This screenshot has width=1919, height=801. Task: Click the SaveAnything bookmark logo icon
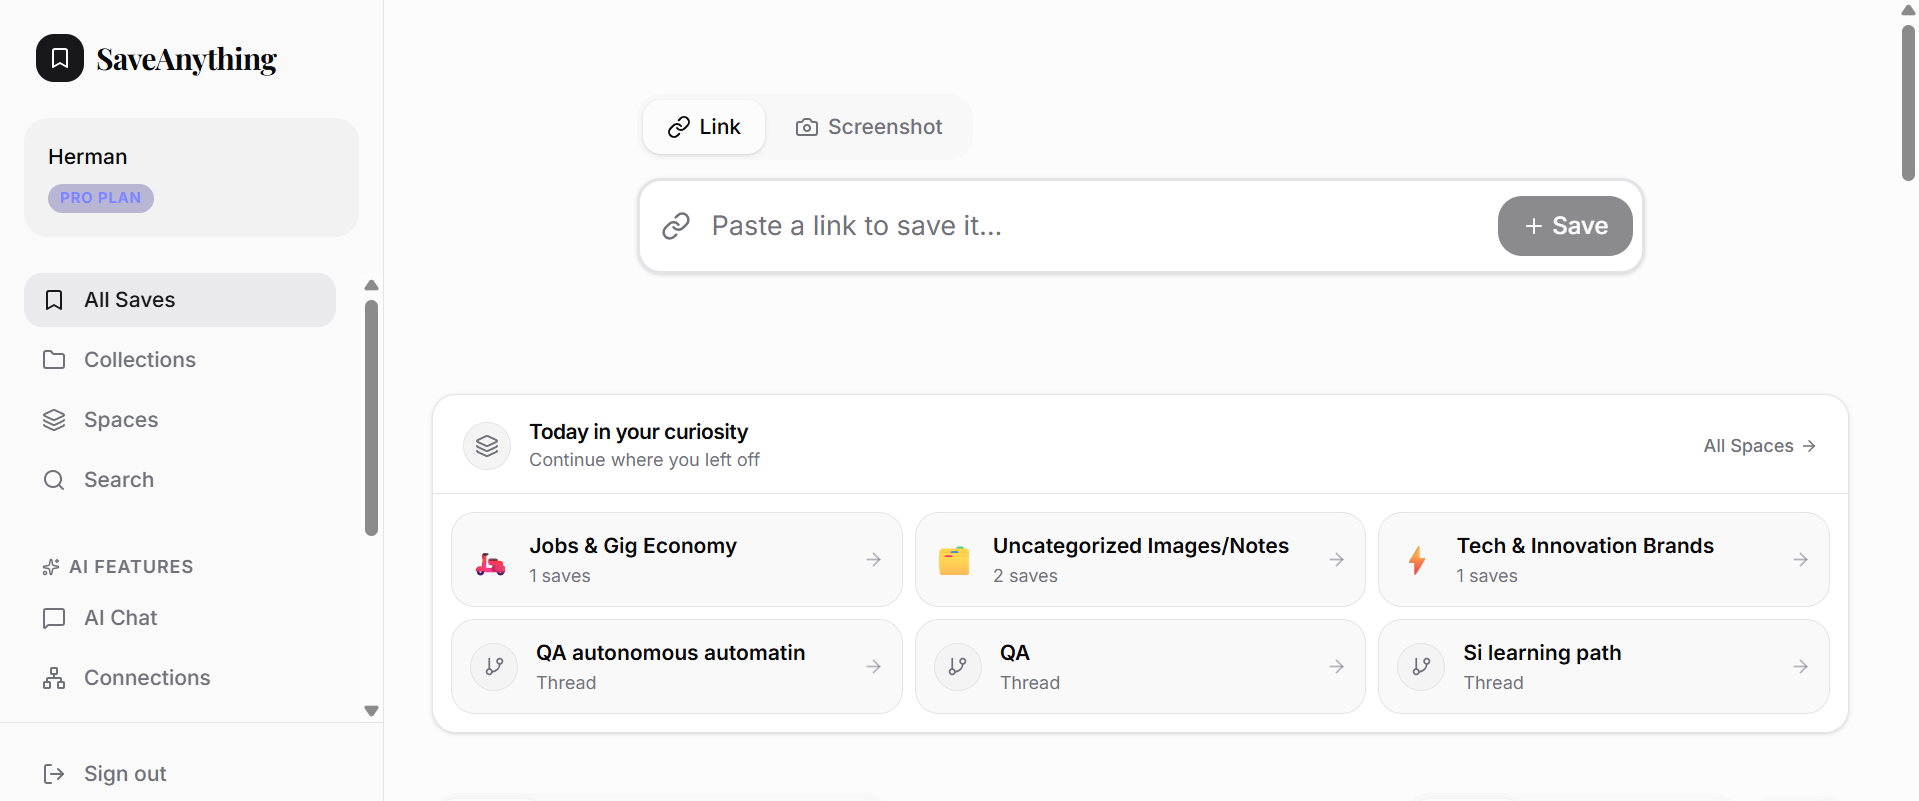click(60, 58)
